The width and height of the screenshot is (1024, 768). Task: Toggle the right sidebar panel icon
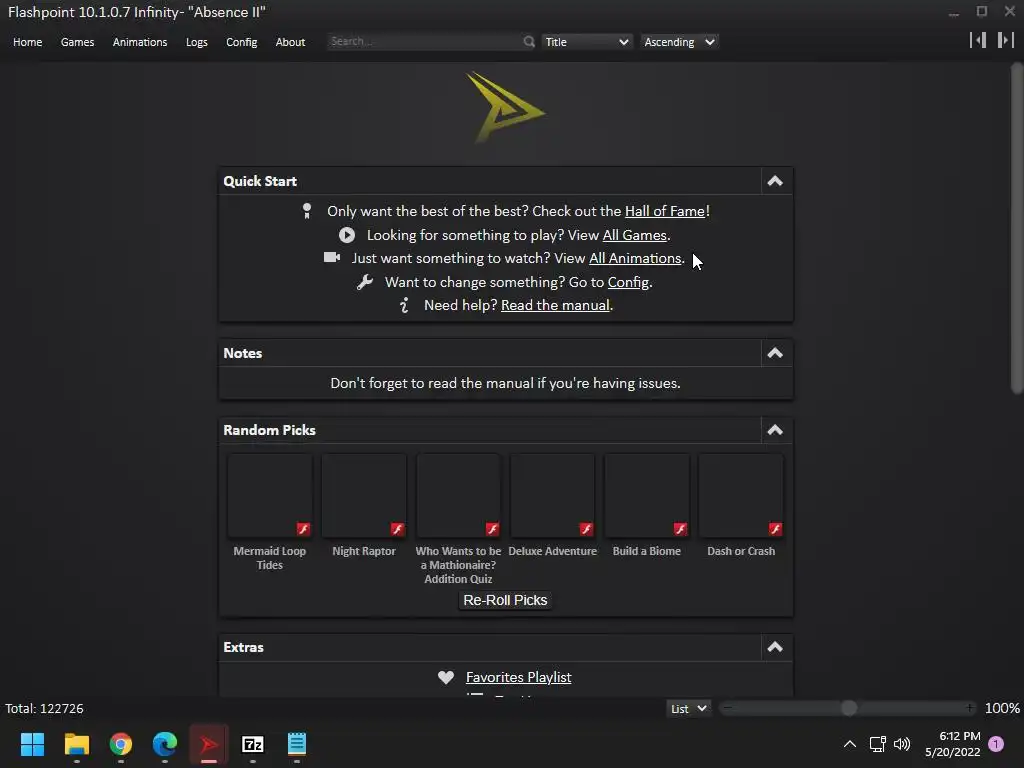coord(1006,40)
